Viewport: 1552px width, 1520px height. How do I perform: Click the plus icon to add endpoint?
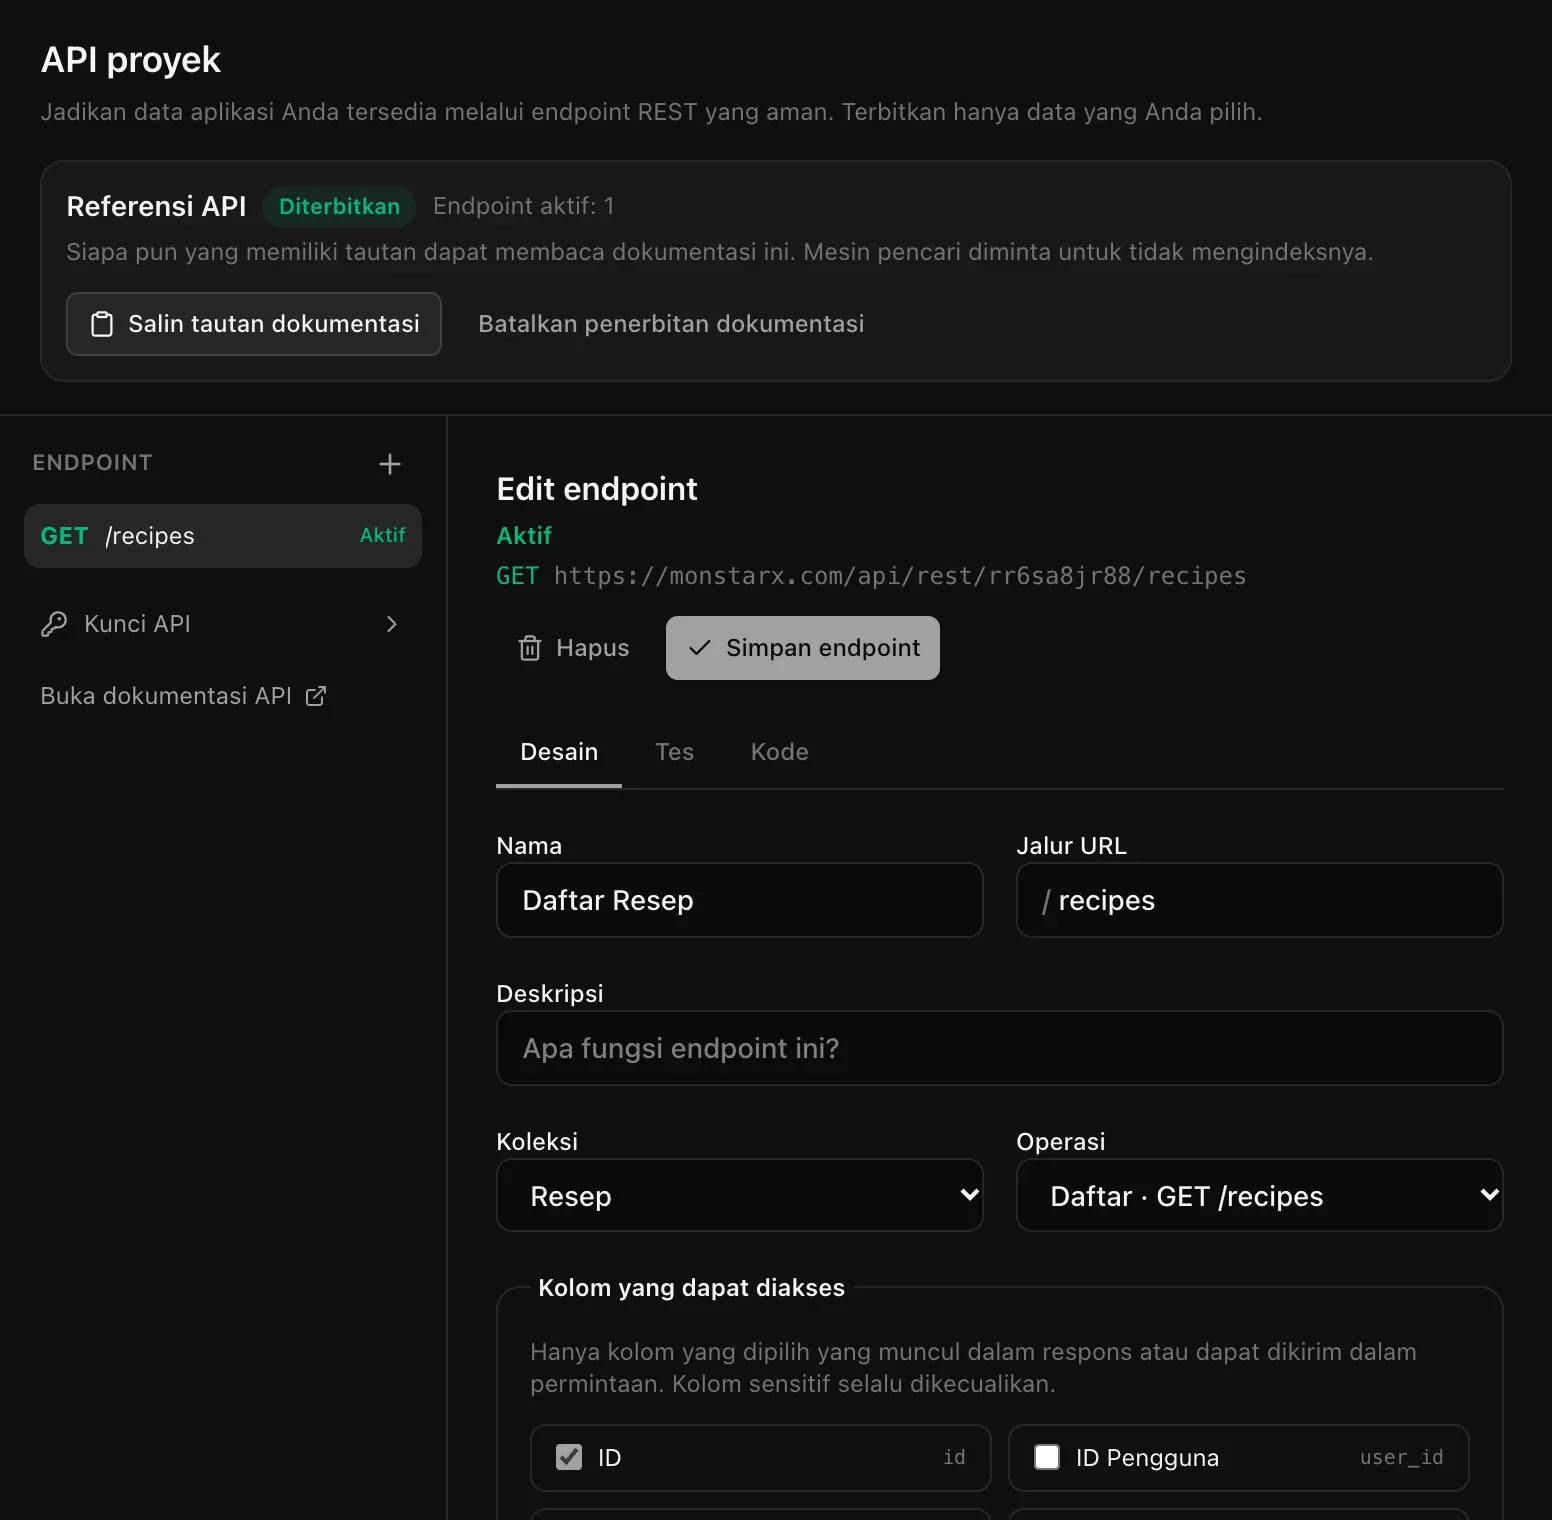390,464
